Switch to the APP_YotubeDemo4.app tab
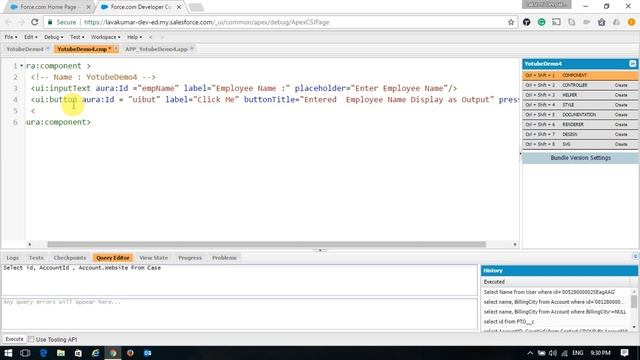Viewport: 640px width, 360px height. [x=156, y=49]
